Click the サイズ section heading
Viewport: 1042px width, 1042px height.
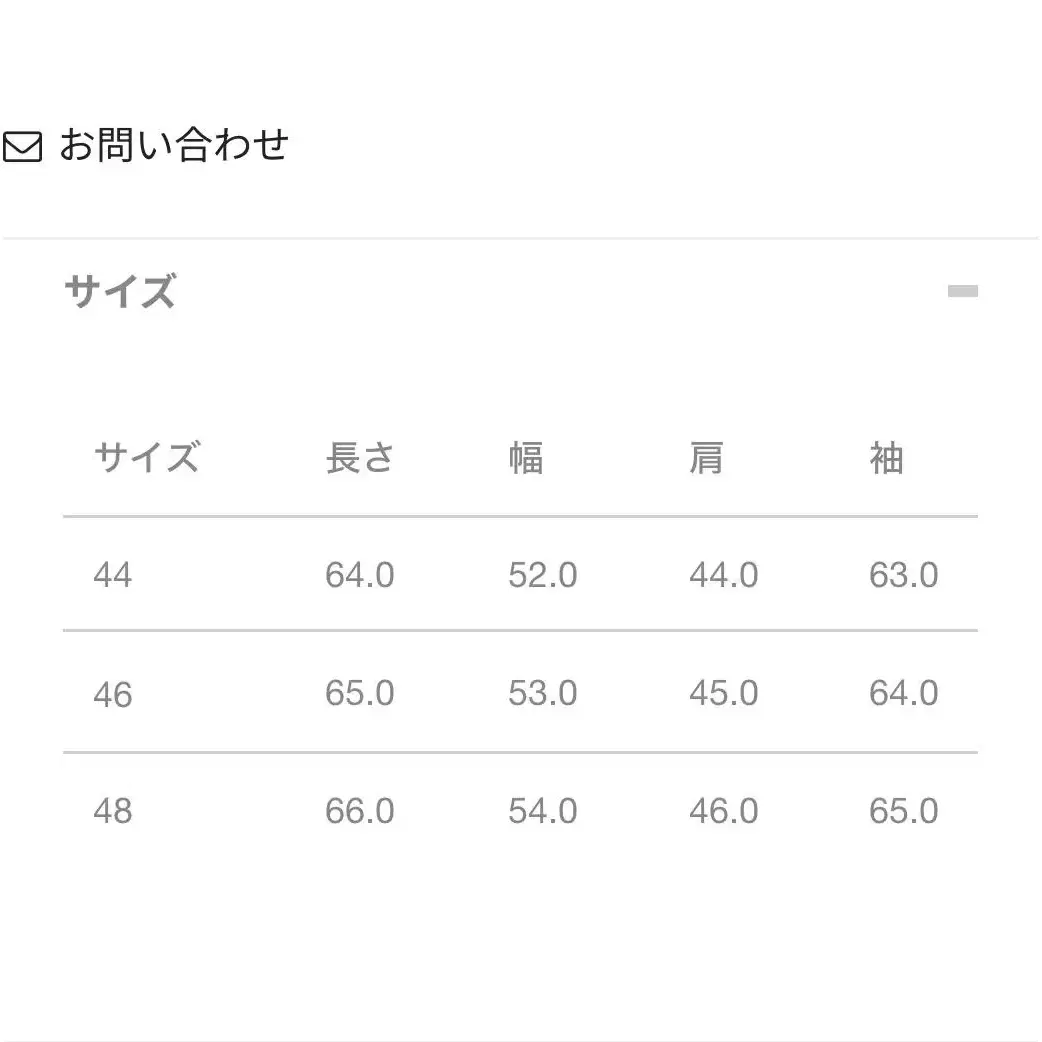[x=120, y=291]
